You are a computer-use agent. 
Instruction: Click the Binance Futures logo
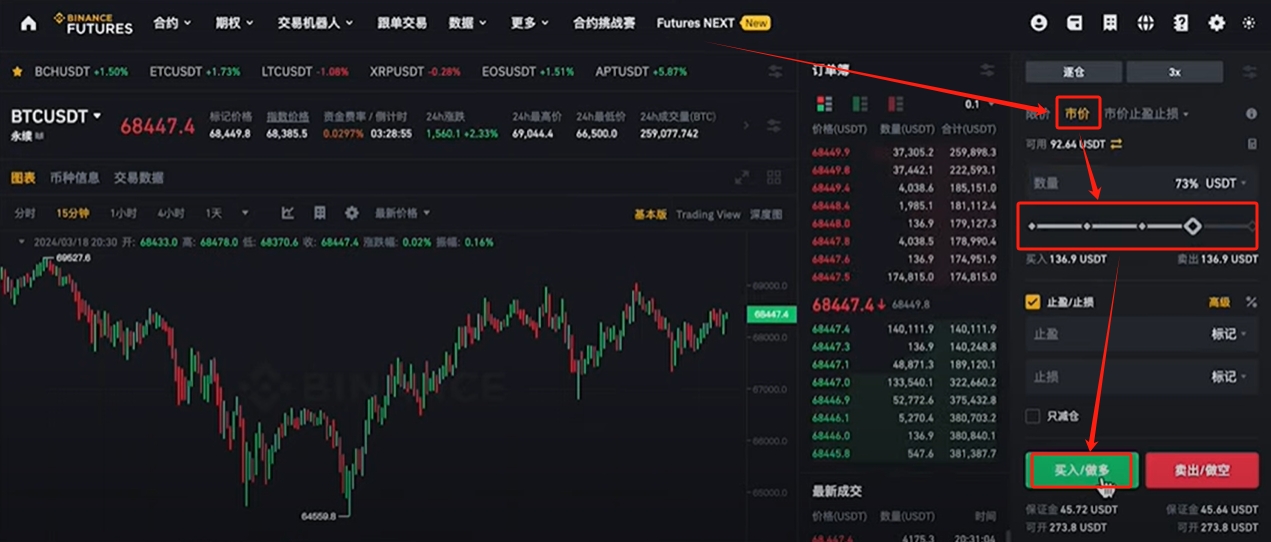93,23
